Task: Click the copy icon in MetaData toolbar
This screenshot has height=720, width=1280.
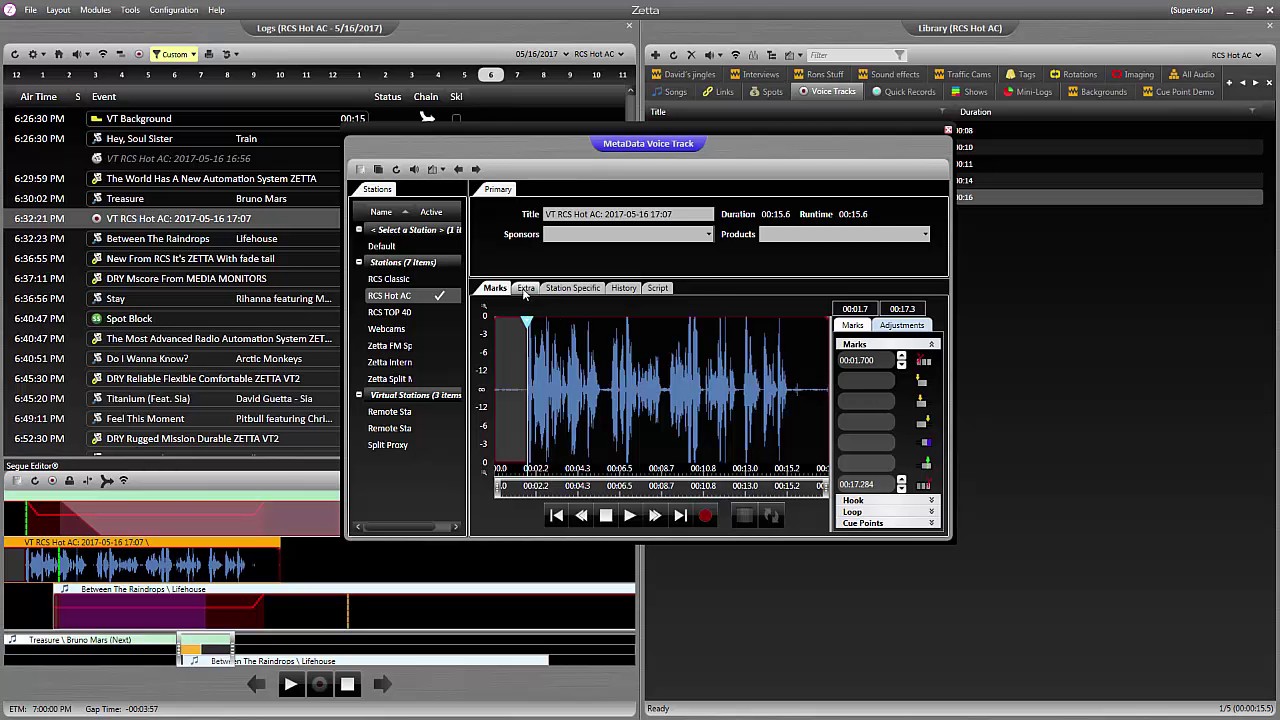Action: 377,169
